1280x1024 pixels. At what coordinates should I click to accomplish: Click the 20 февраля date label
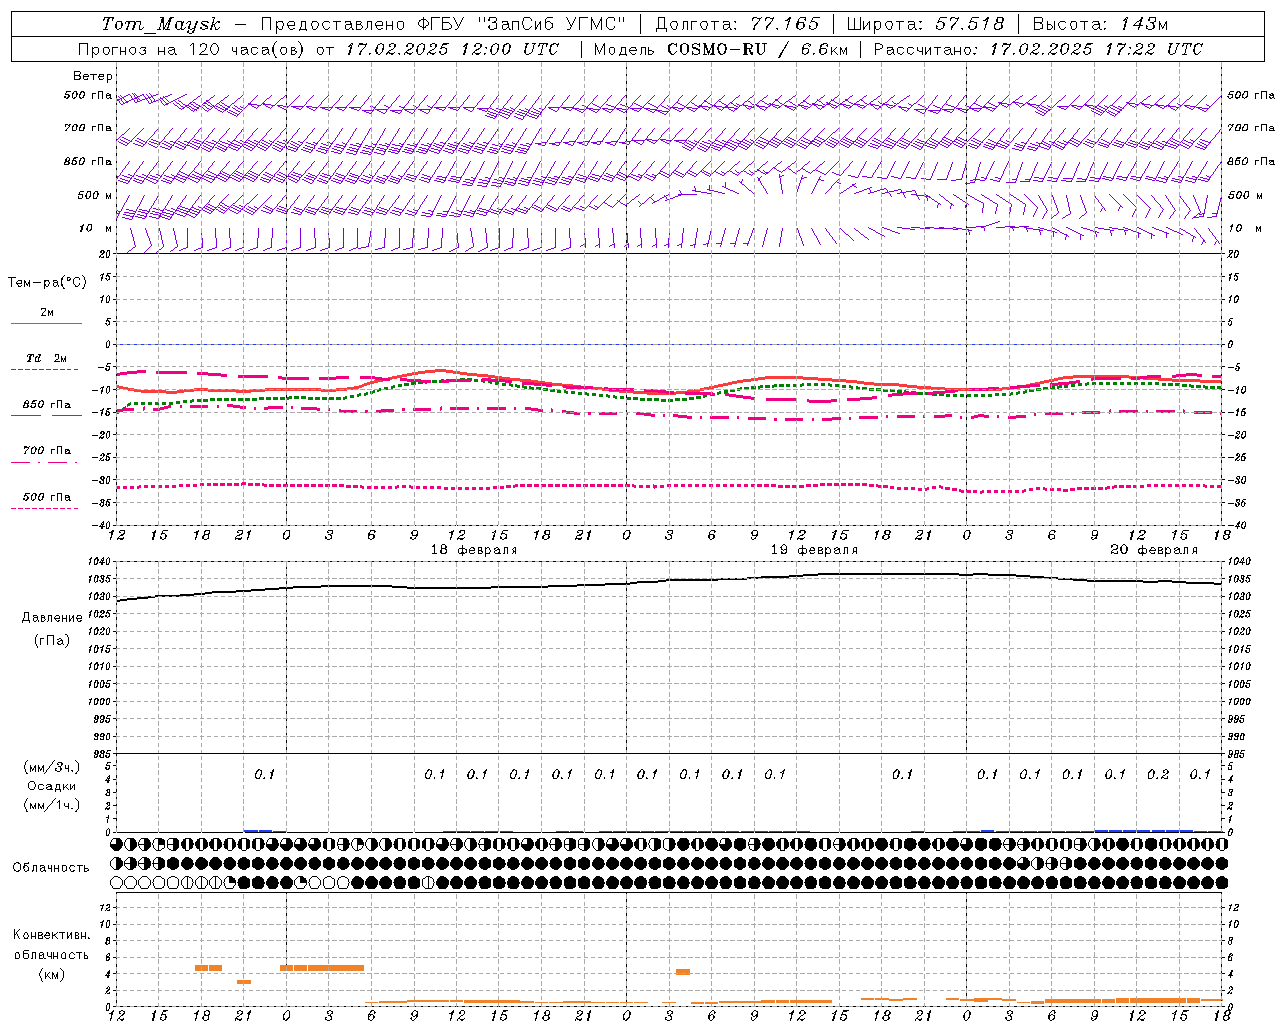pos(1154,550)
